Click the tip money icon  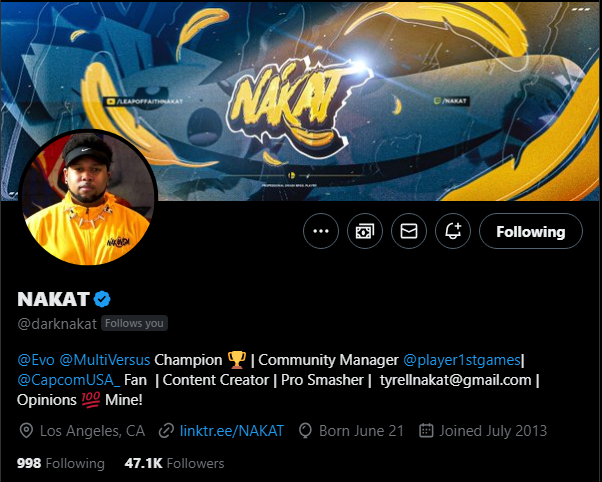tap(365, 231)
